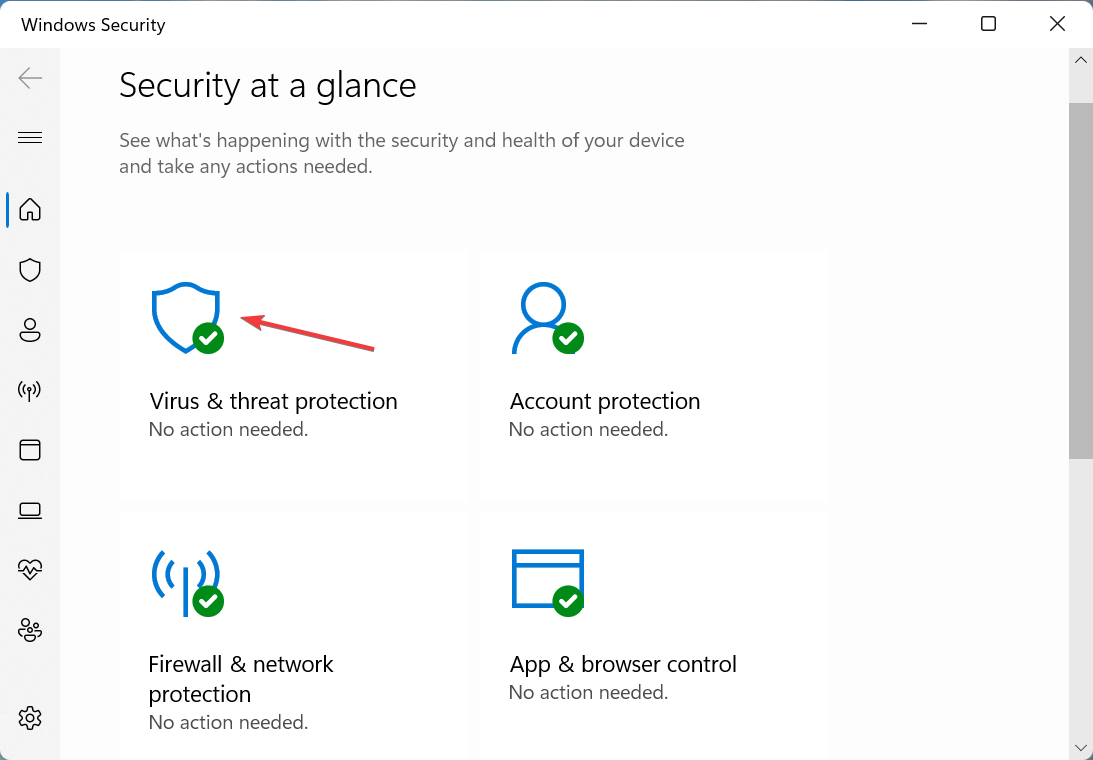Open the Account protection tile icon
Screen dimensions: 1093x760
pos(547,318)
